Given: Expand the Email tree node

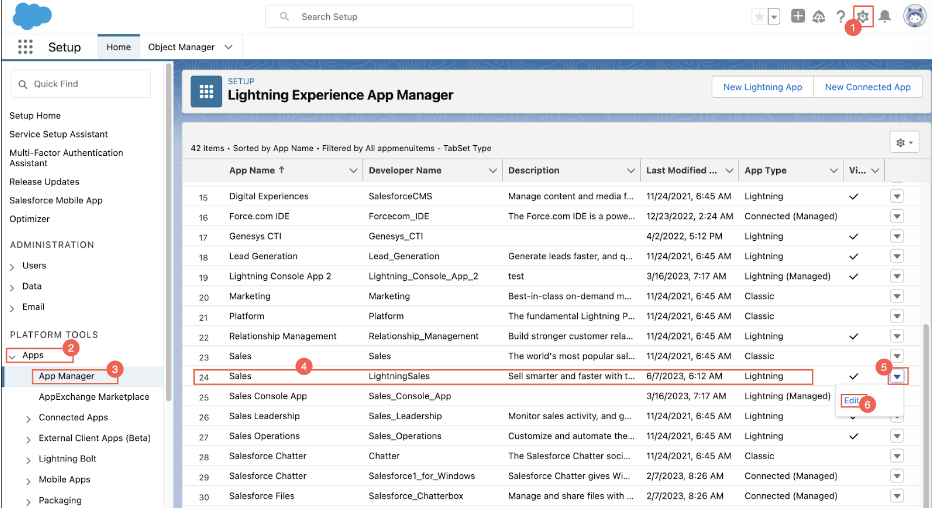Looking at the screenshot, I should point(12,308).
